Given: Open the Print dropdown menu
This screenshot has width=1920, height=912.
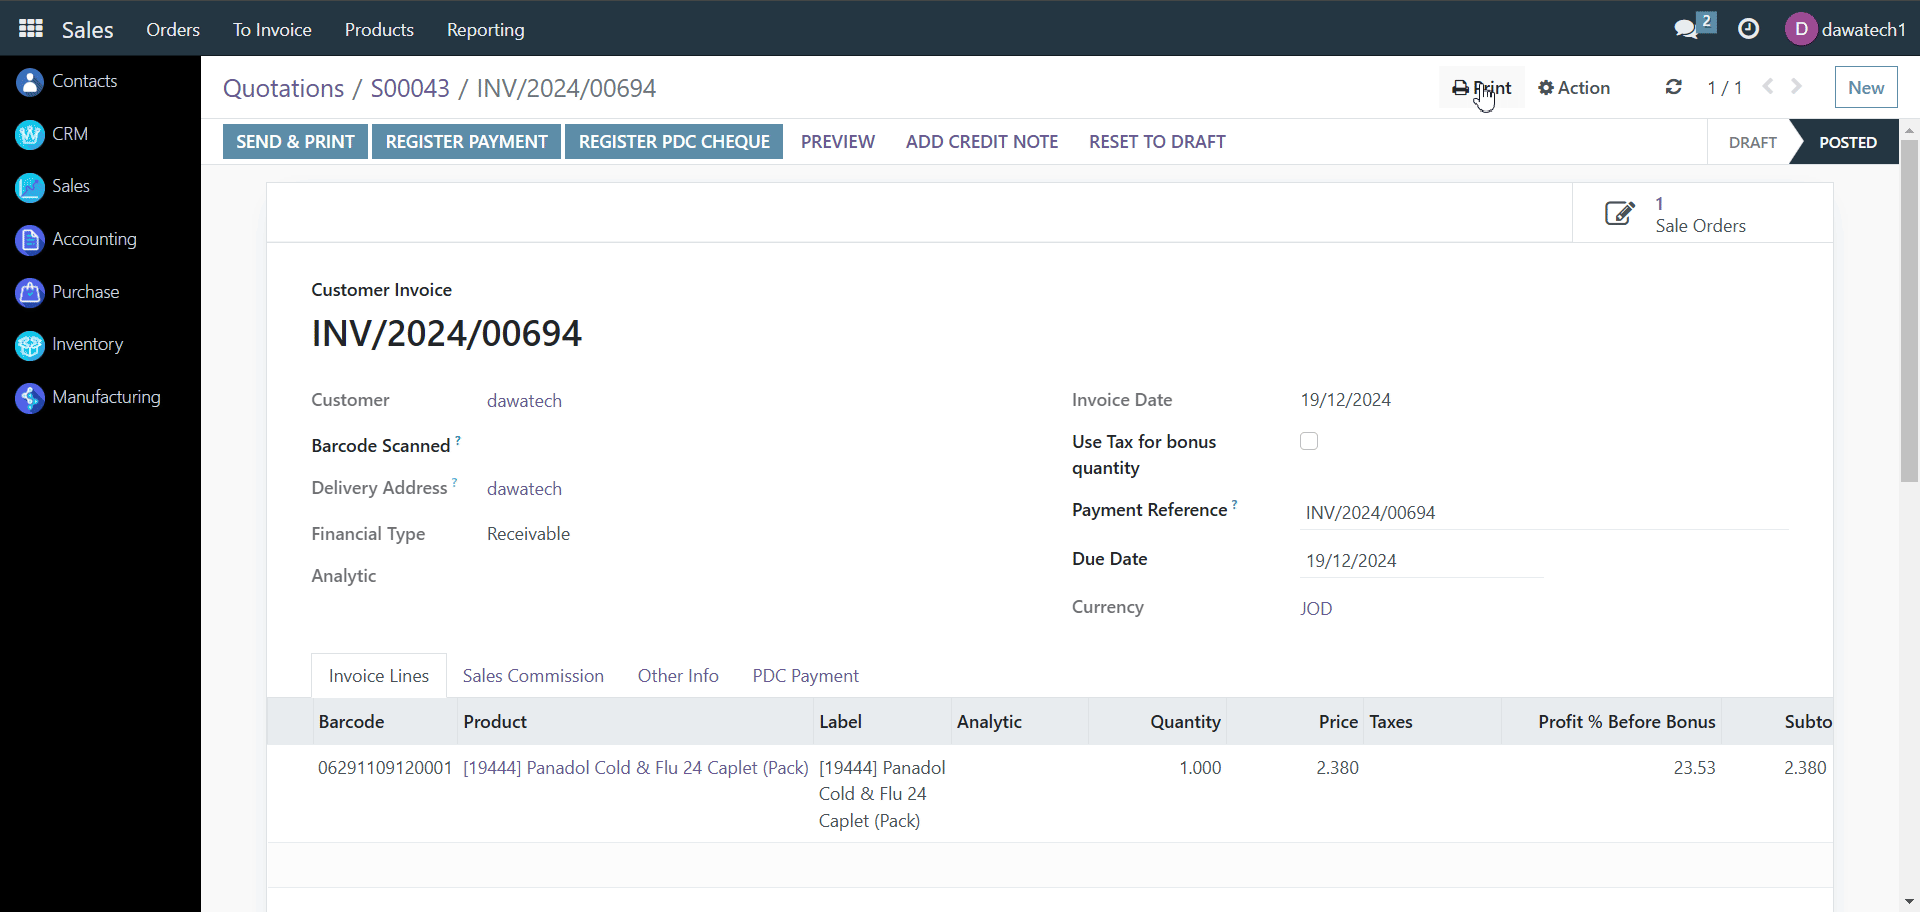Looking at the screenshot, I should pyautogui.click(x=1482, y=88).
